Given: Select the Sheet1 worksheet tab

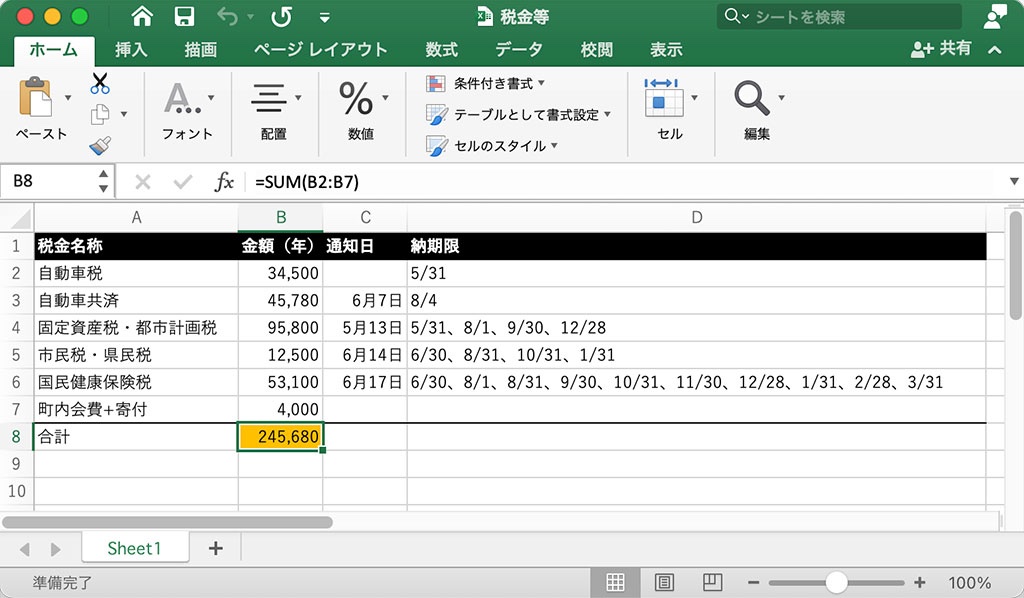Looking at the screenshot, I should (134, 548).
